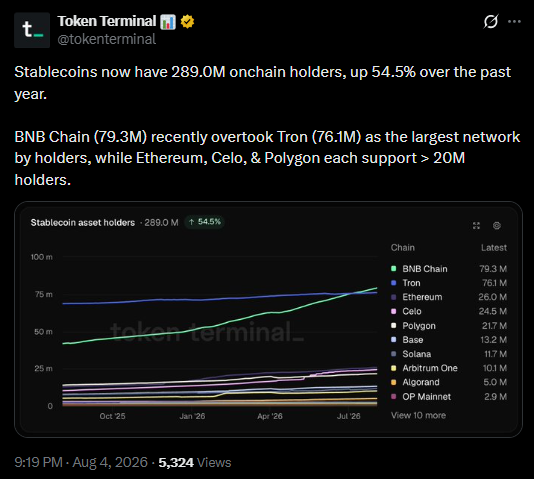
Task: Click the Chain column header
Action: [x=403, y=248]
